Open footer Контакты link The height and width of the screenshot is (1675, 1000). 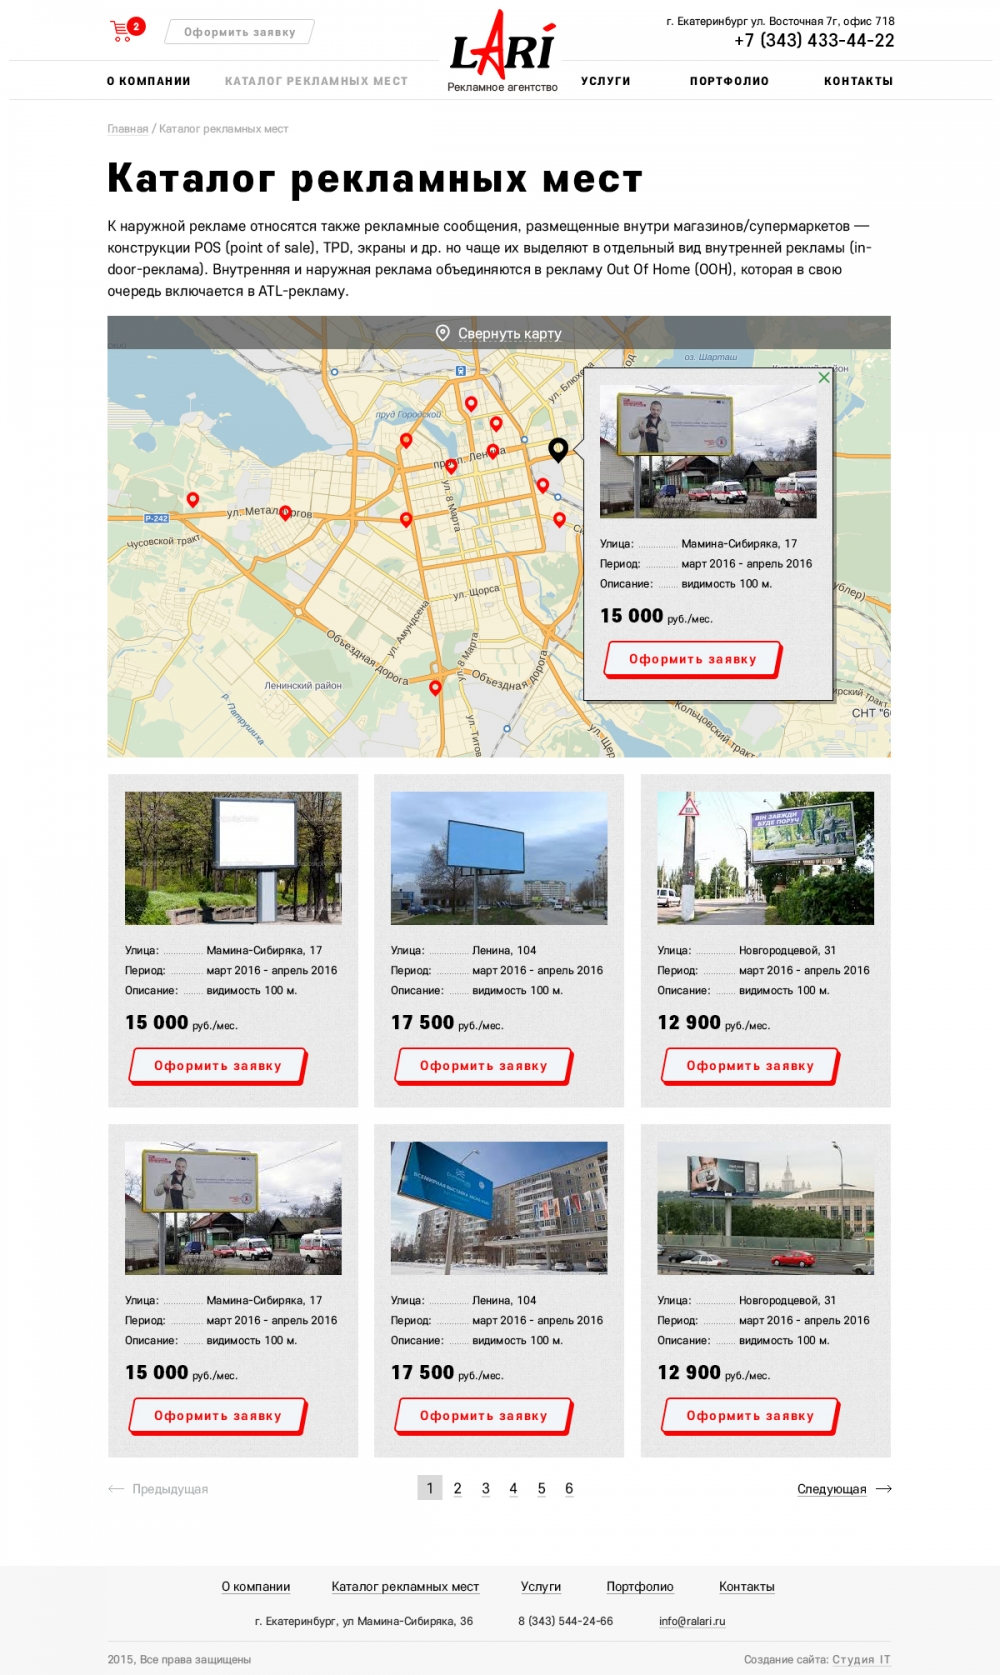(x=747, y=1587)
